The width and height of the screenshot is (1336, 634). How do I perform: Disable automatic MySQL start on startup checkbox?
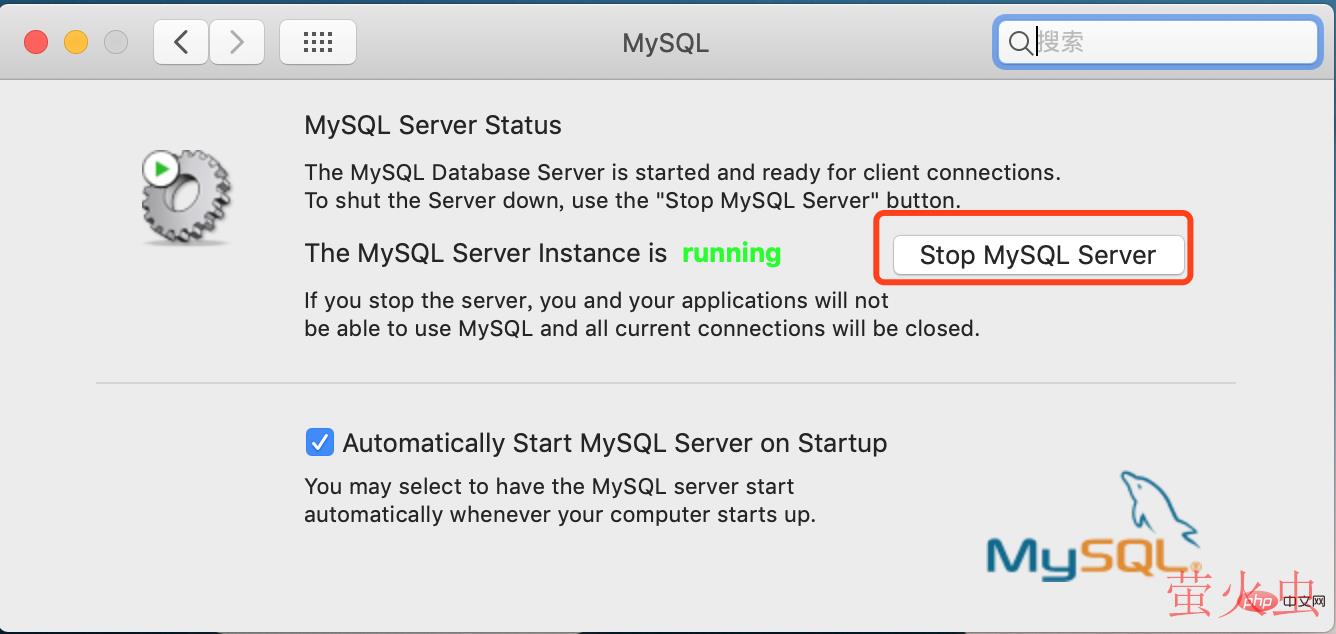tap(319, 442)
